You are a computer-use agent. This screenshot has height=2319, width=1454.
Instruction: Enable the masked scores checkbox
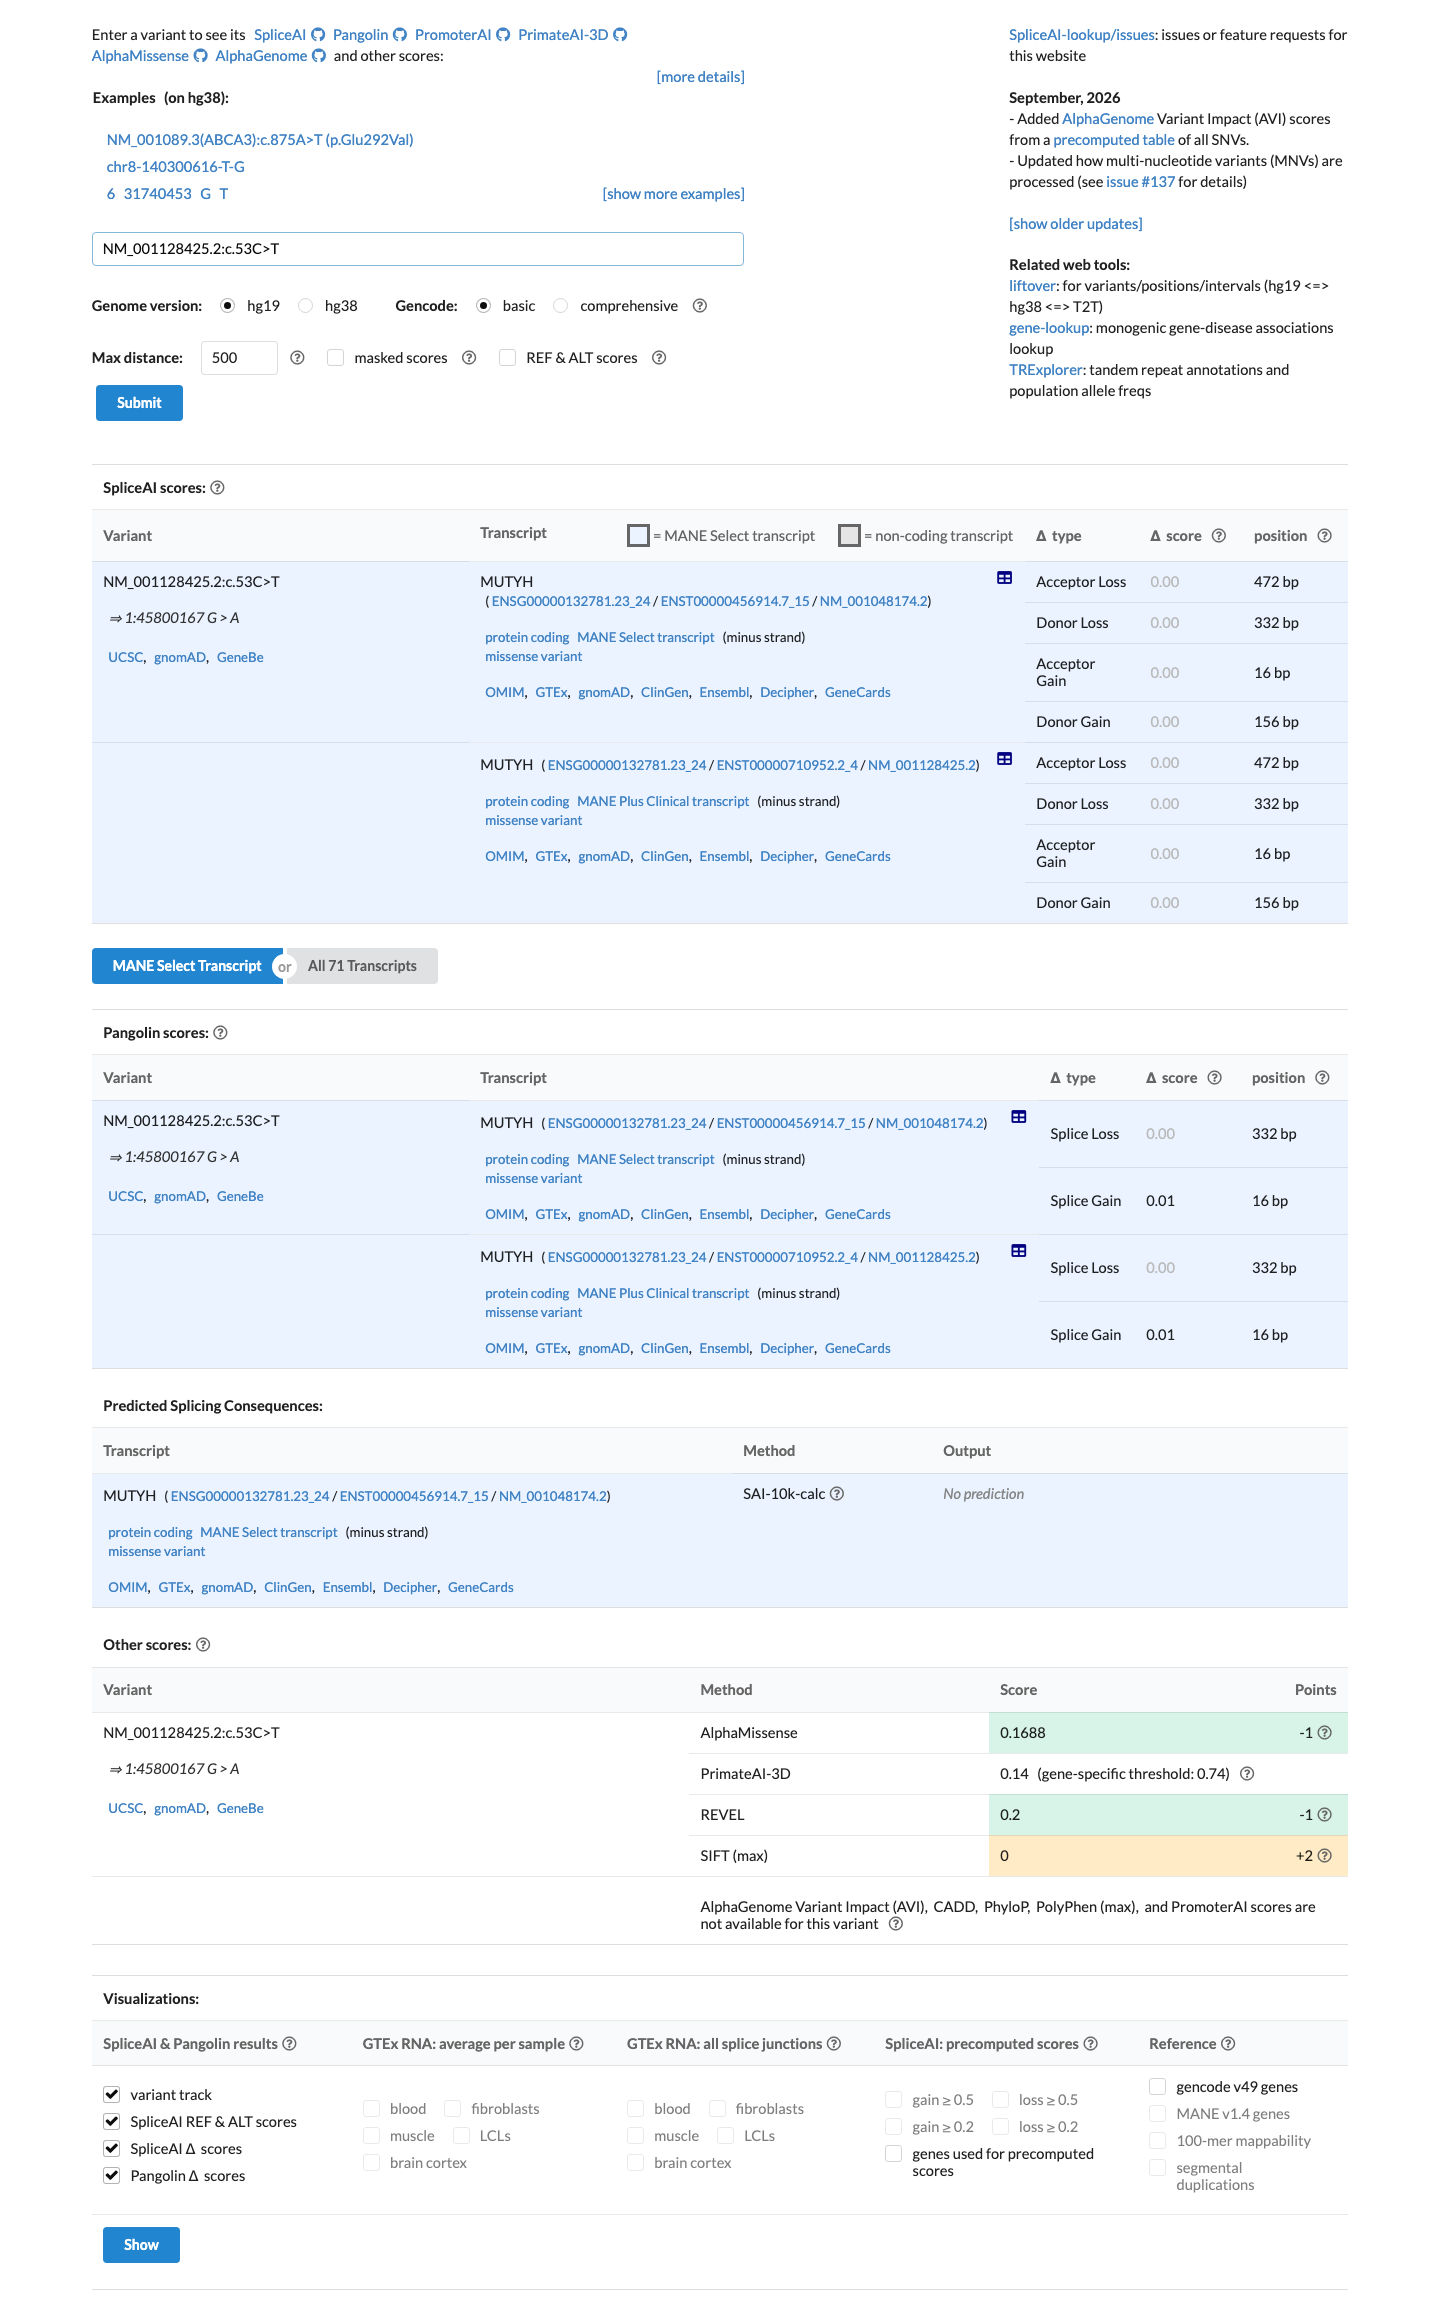click(336, 358)
